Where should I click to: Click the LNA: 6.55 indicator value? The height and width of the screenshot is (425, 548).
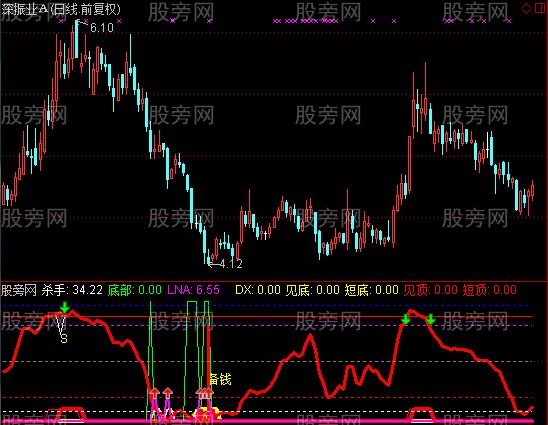click(x=194, y=290)
